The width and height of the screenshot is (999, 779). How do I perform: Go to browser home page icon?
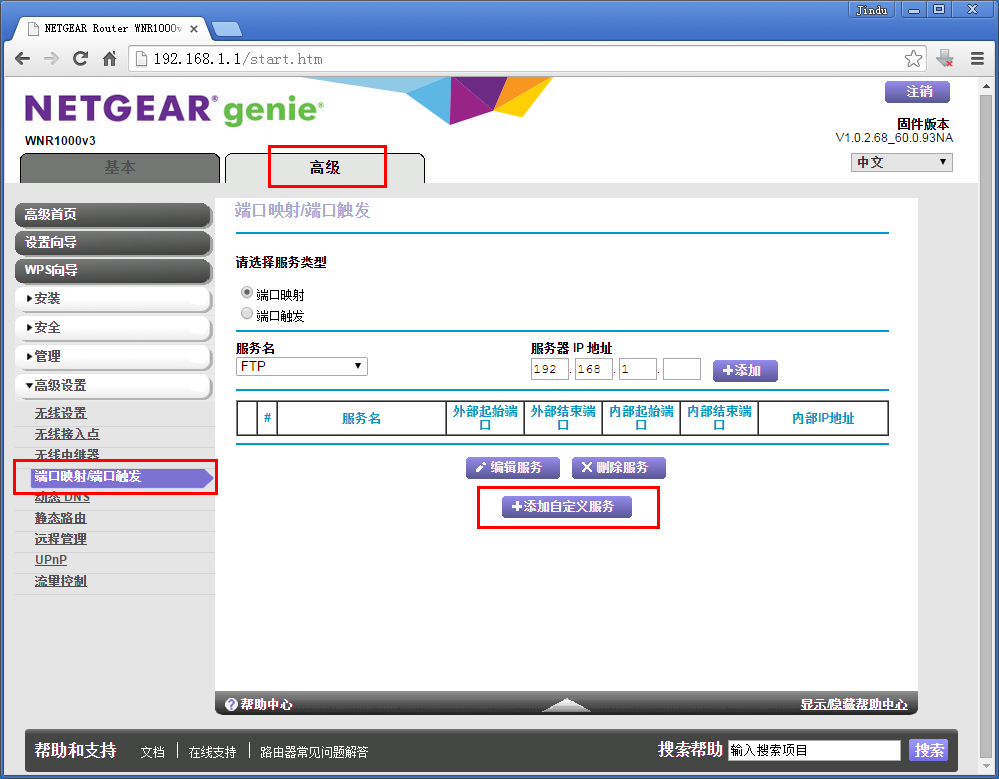point(110,59)
